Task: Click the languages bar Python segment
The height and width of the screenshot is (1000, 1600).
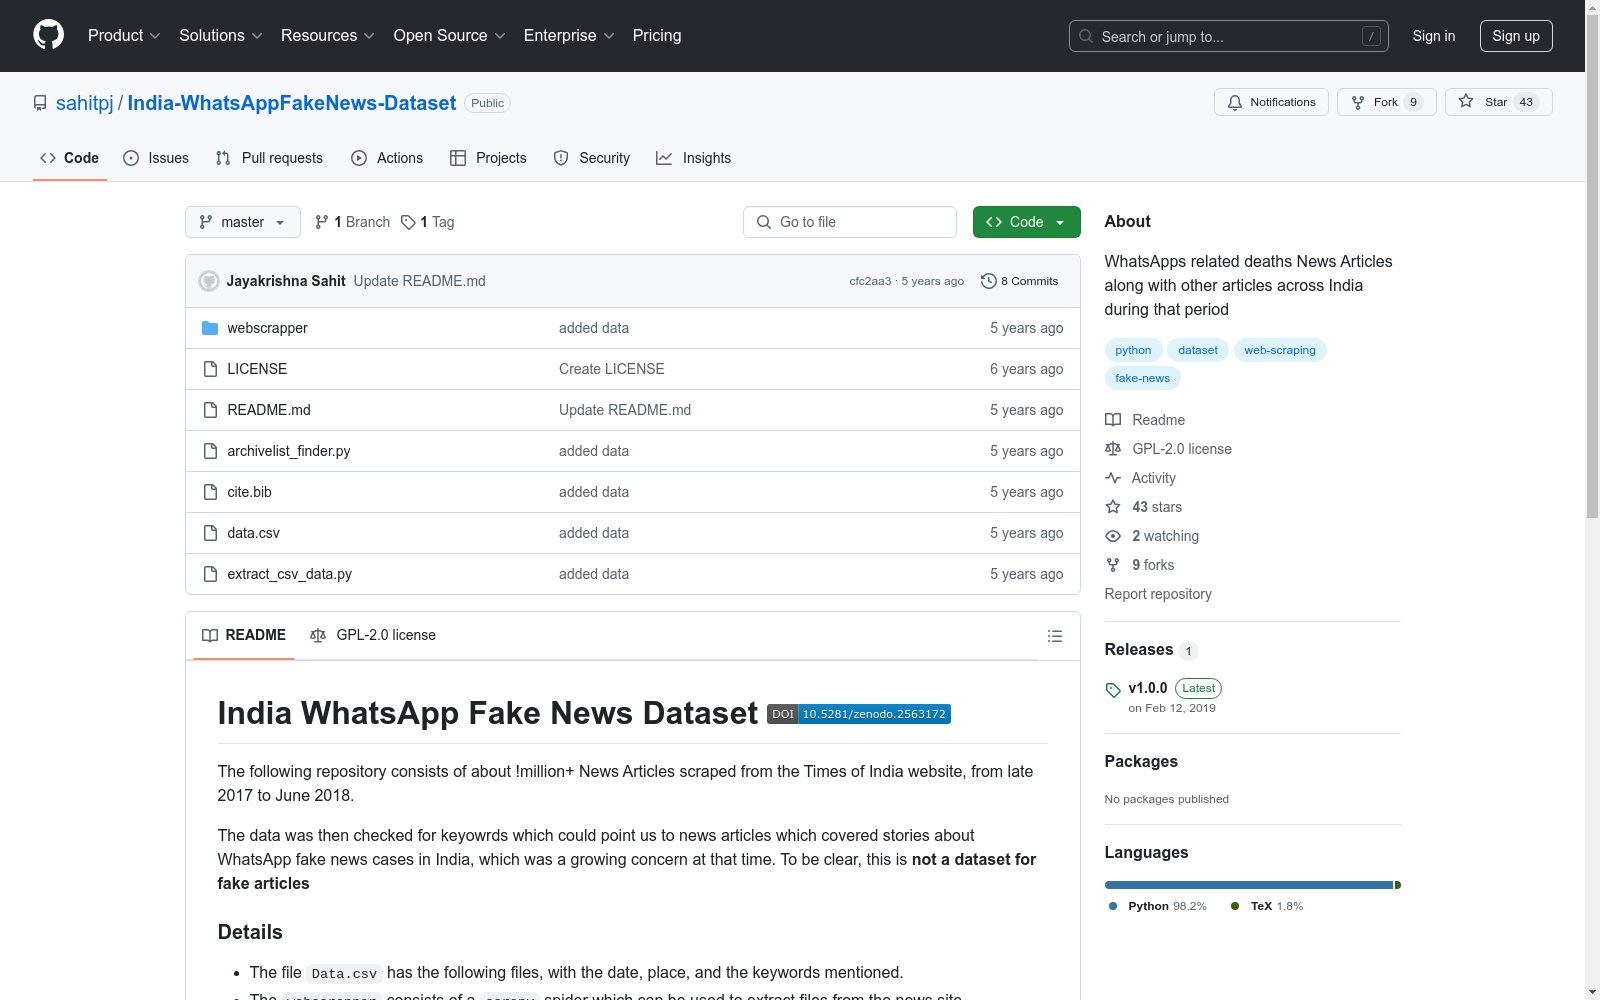Action: tap(1249, 885)
